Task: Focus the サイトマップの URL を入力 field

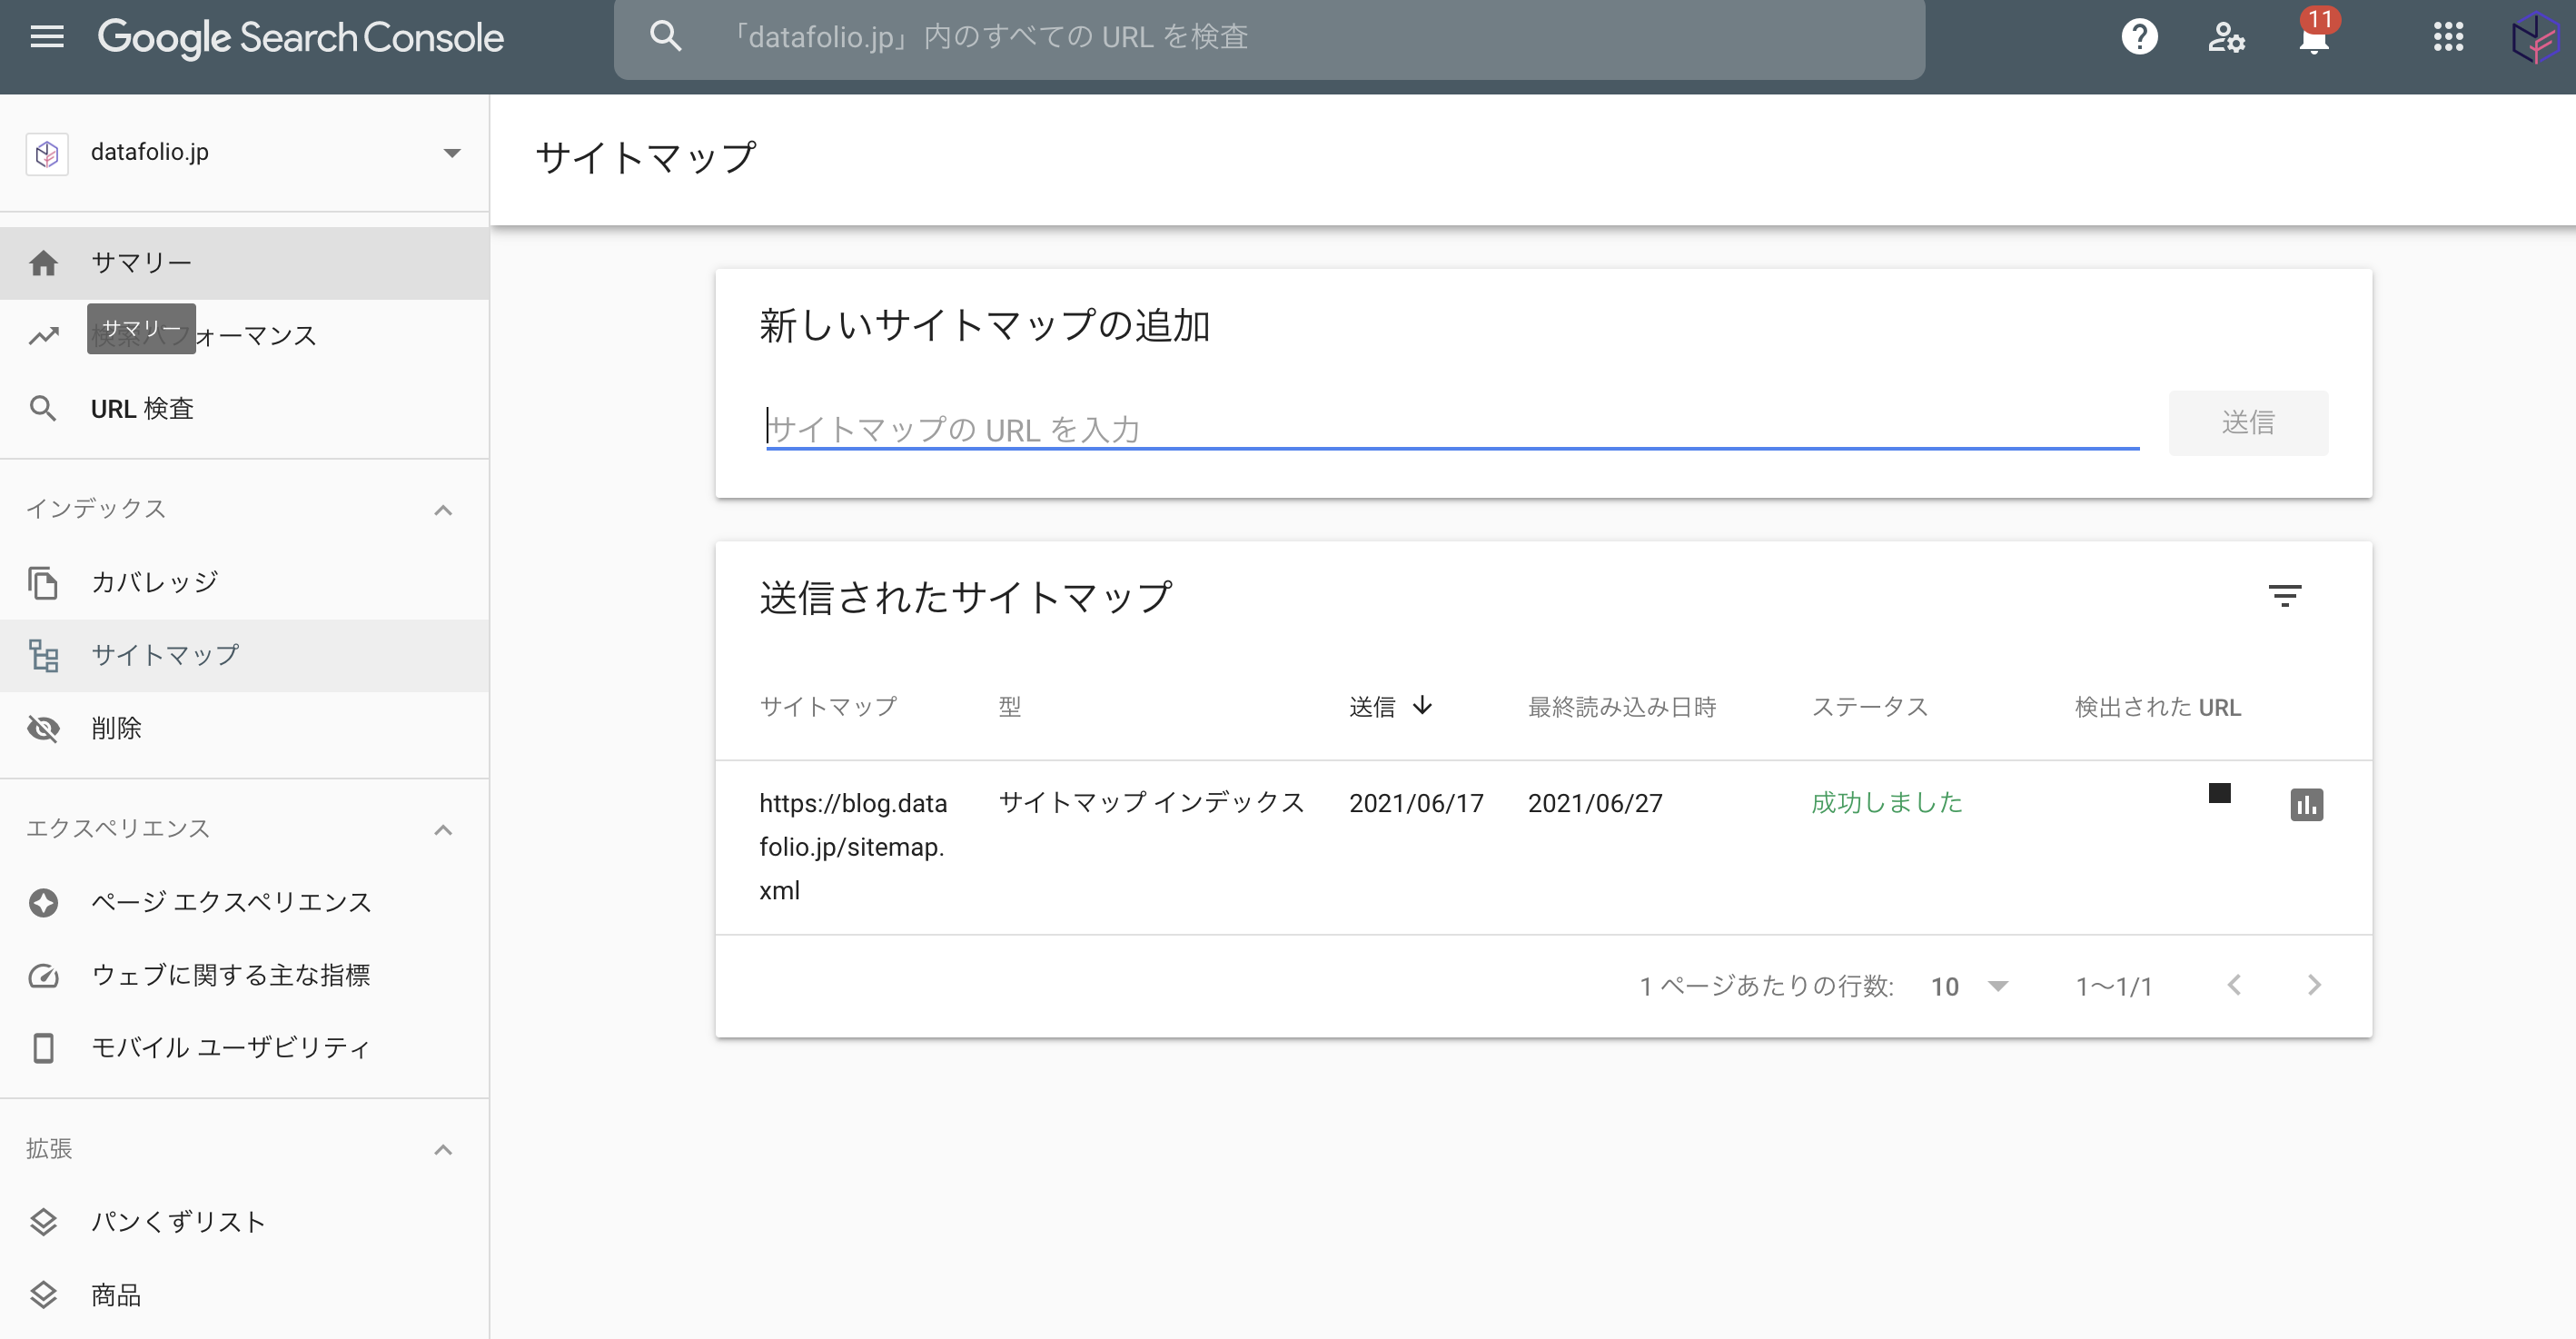Action: tap(1452, 428)
